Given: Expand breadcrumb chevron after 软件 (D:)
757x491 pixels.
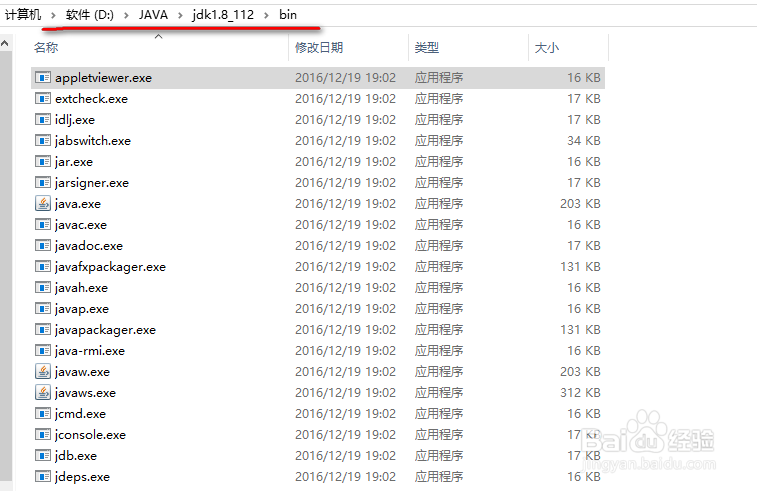Looking at the screenshot, I should [126, 15].
